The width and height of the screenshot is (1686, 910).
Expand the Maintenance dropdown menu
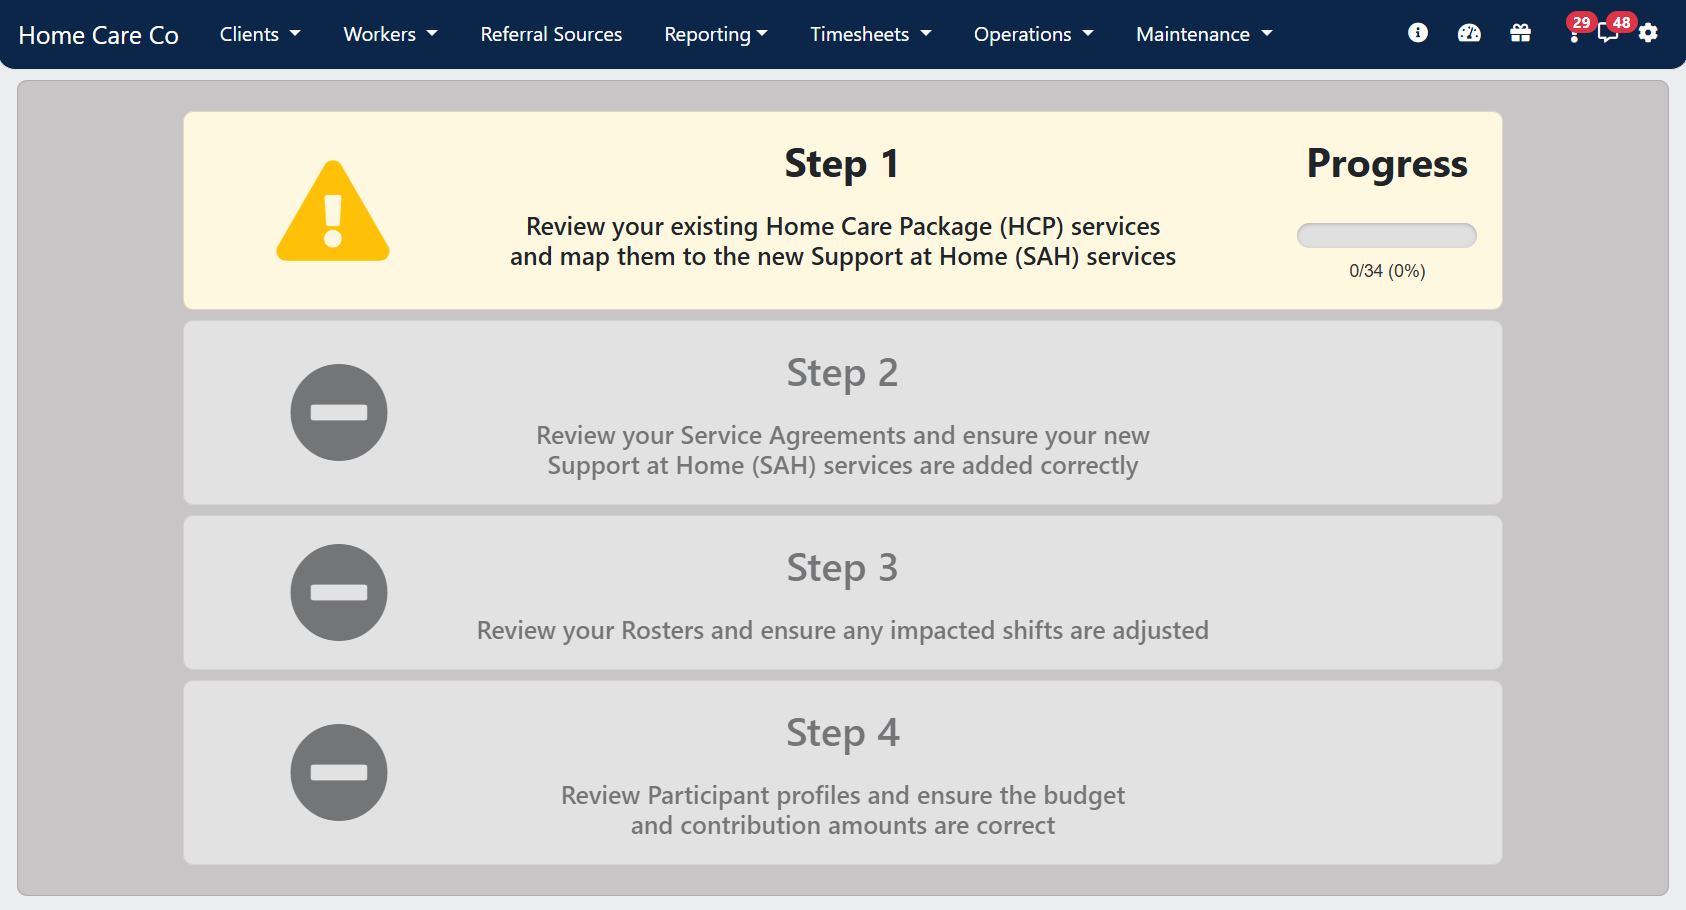[1205, 34]
